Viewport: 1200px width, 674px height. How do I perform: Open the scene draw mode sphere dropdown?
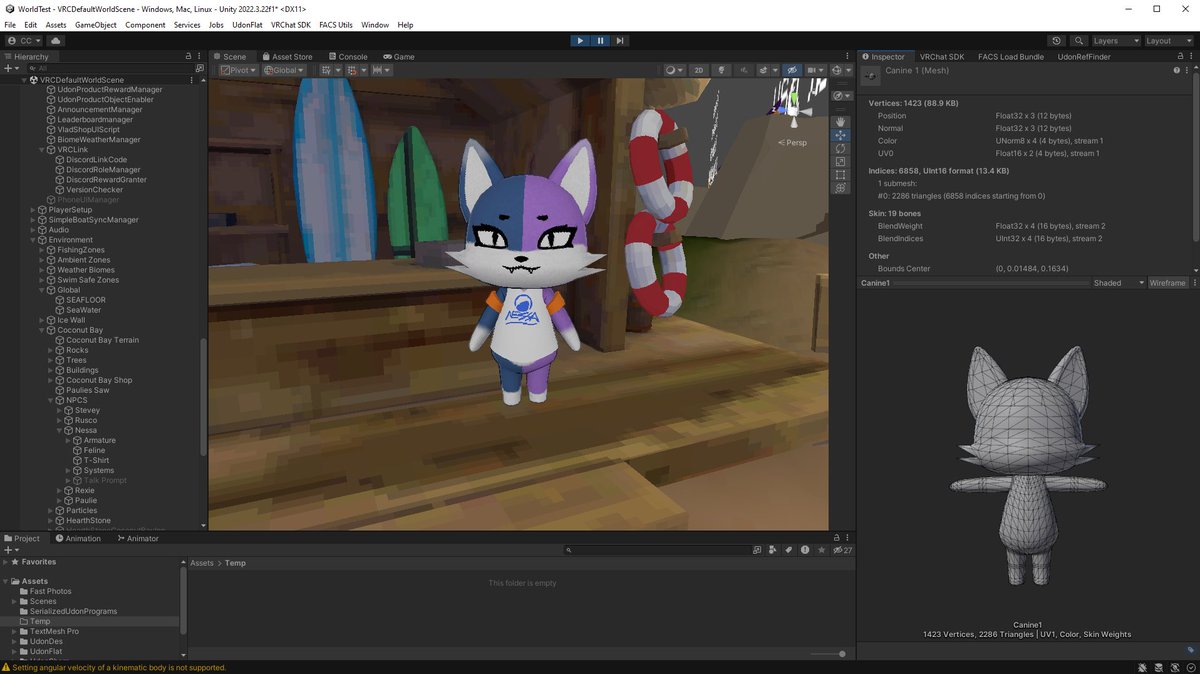tap(674, 70)
